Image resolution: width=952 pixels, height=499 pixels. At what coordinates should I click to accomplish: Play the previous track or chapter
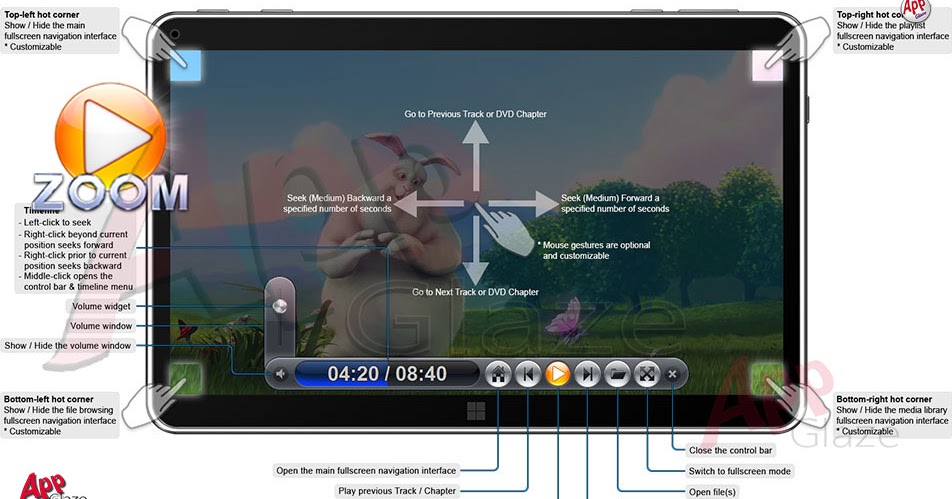528,374
